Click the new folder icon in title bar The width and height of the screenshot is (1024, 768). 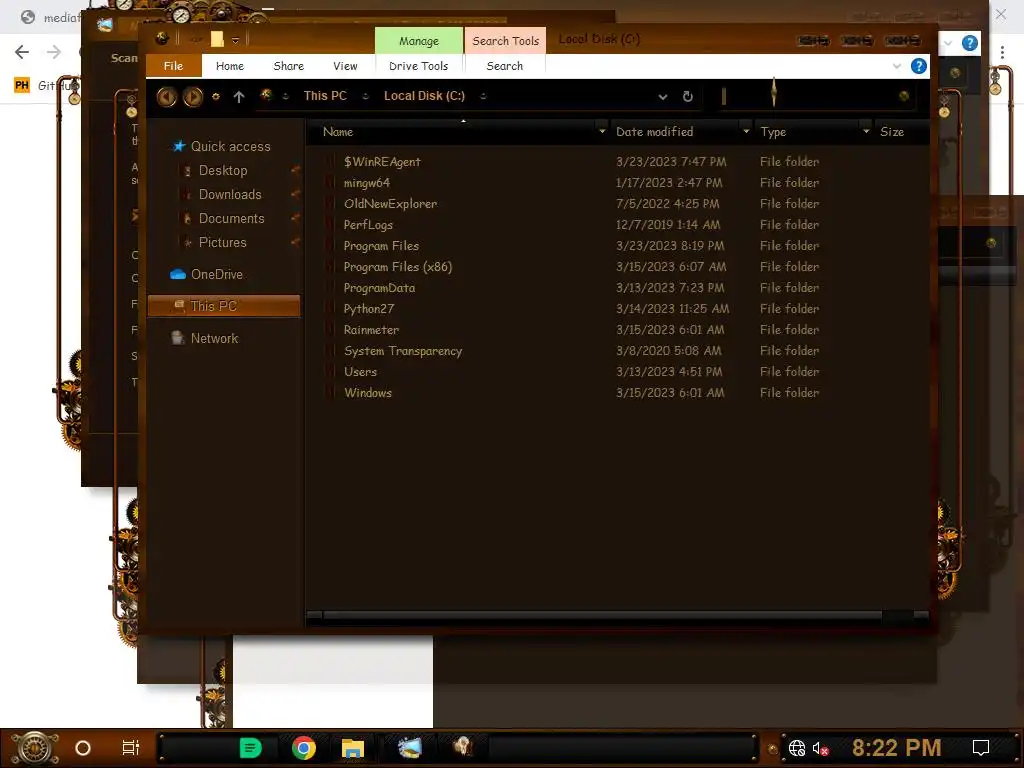pos(217,39)
